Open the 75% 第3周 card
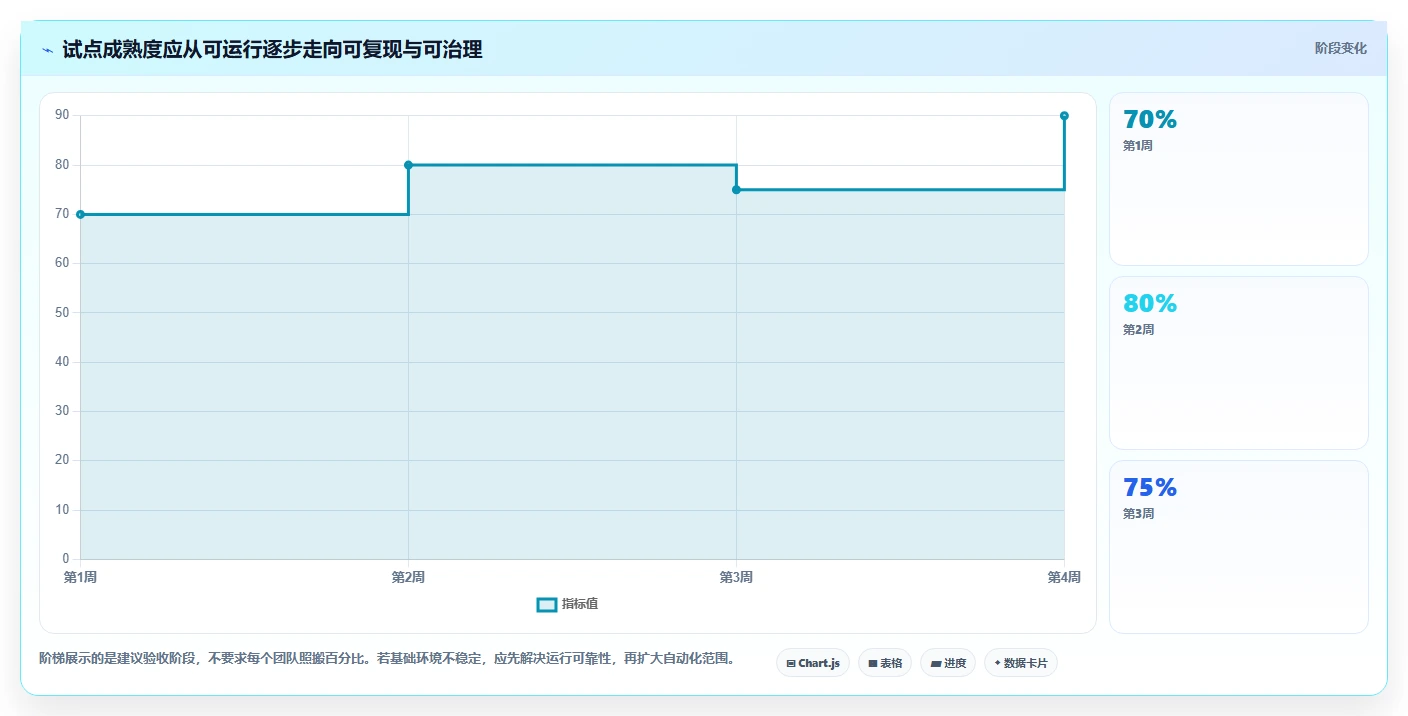 tap(1238, 547)
